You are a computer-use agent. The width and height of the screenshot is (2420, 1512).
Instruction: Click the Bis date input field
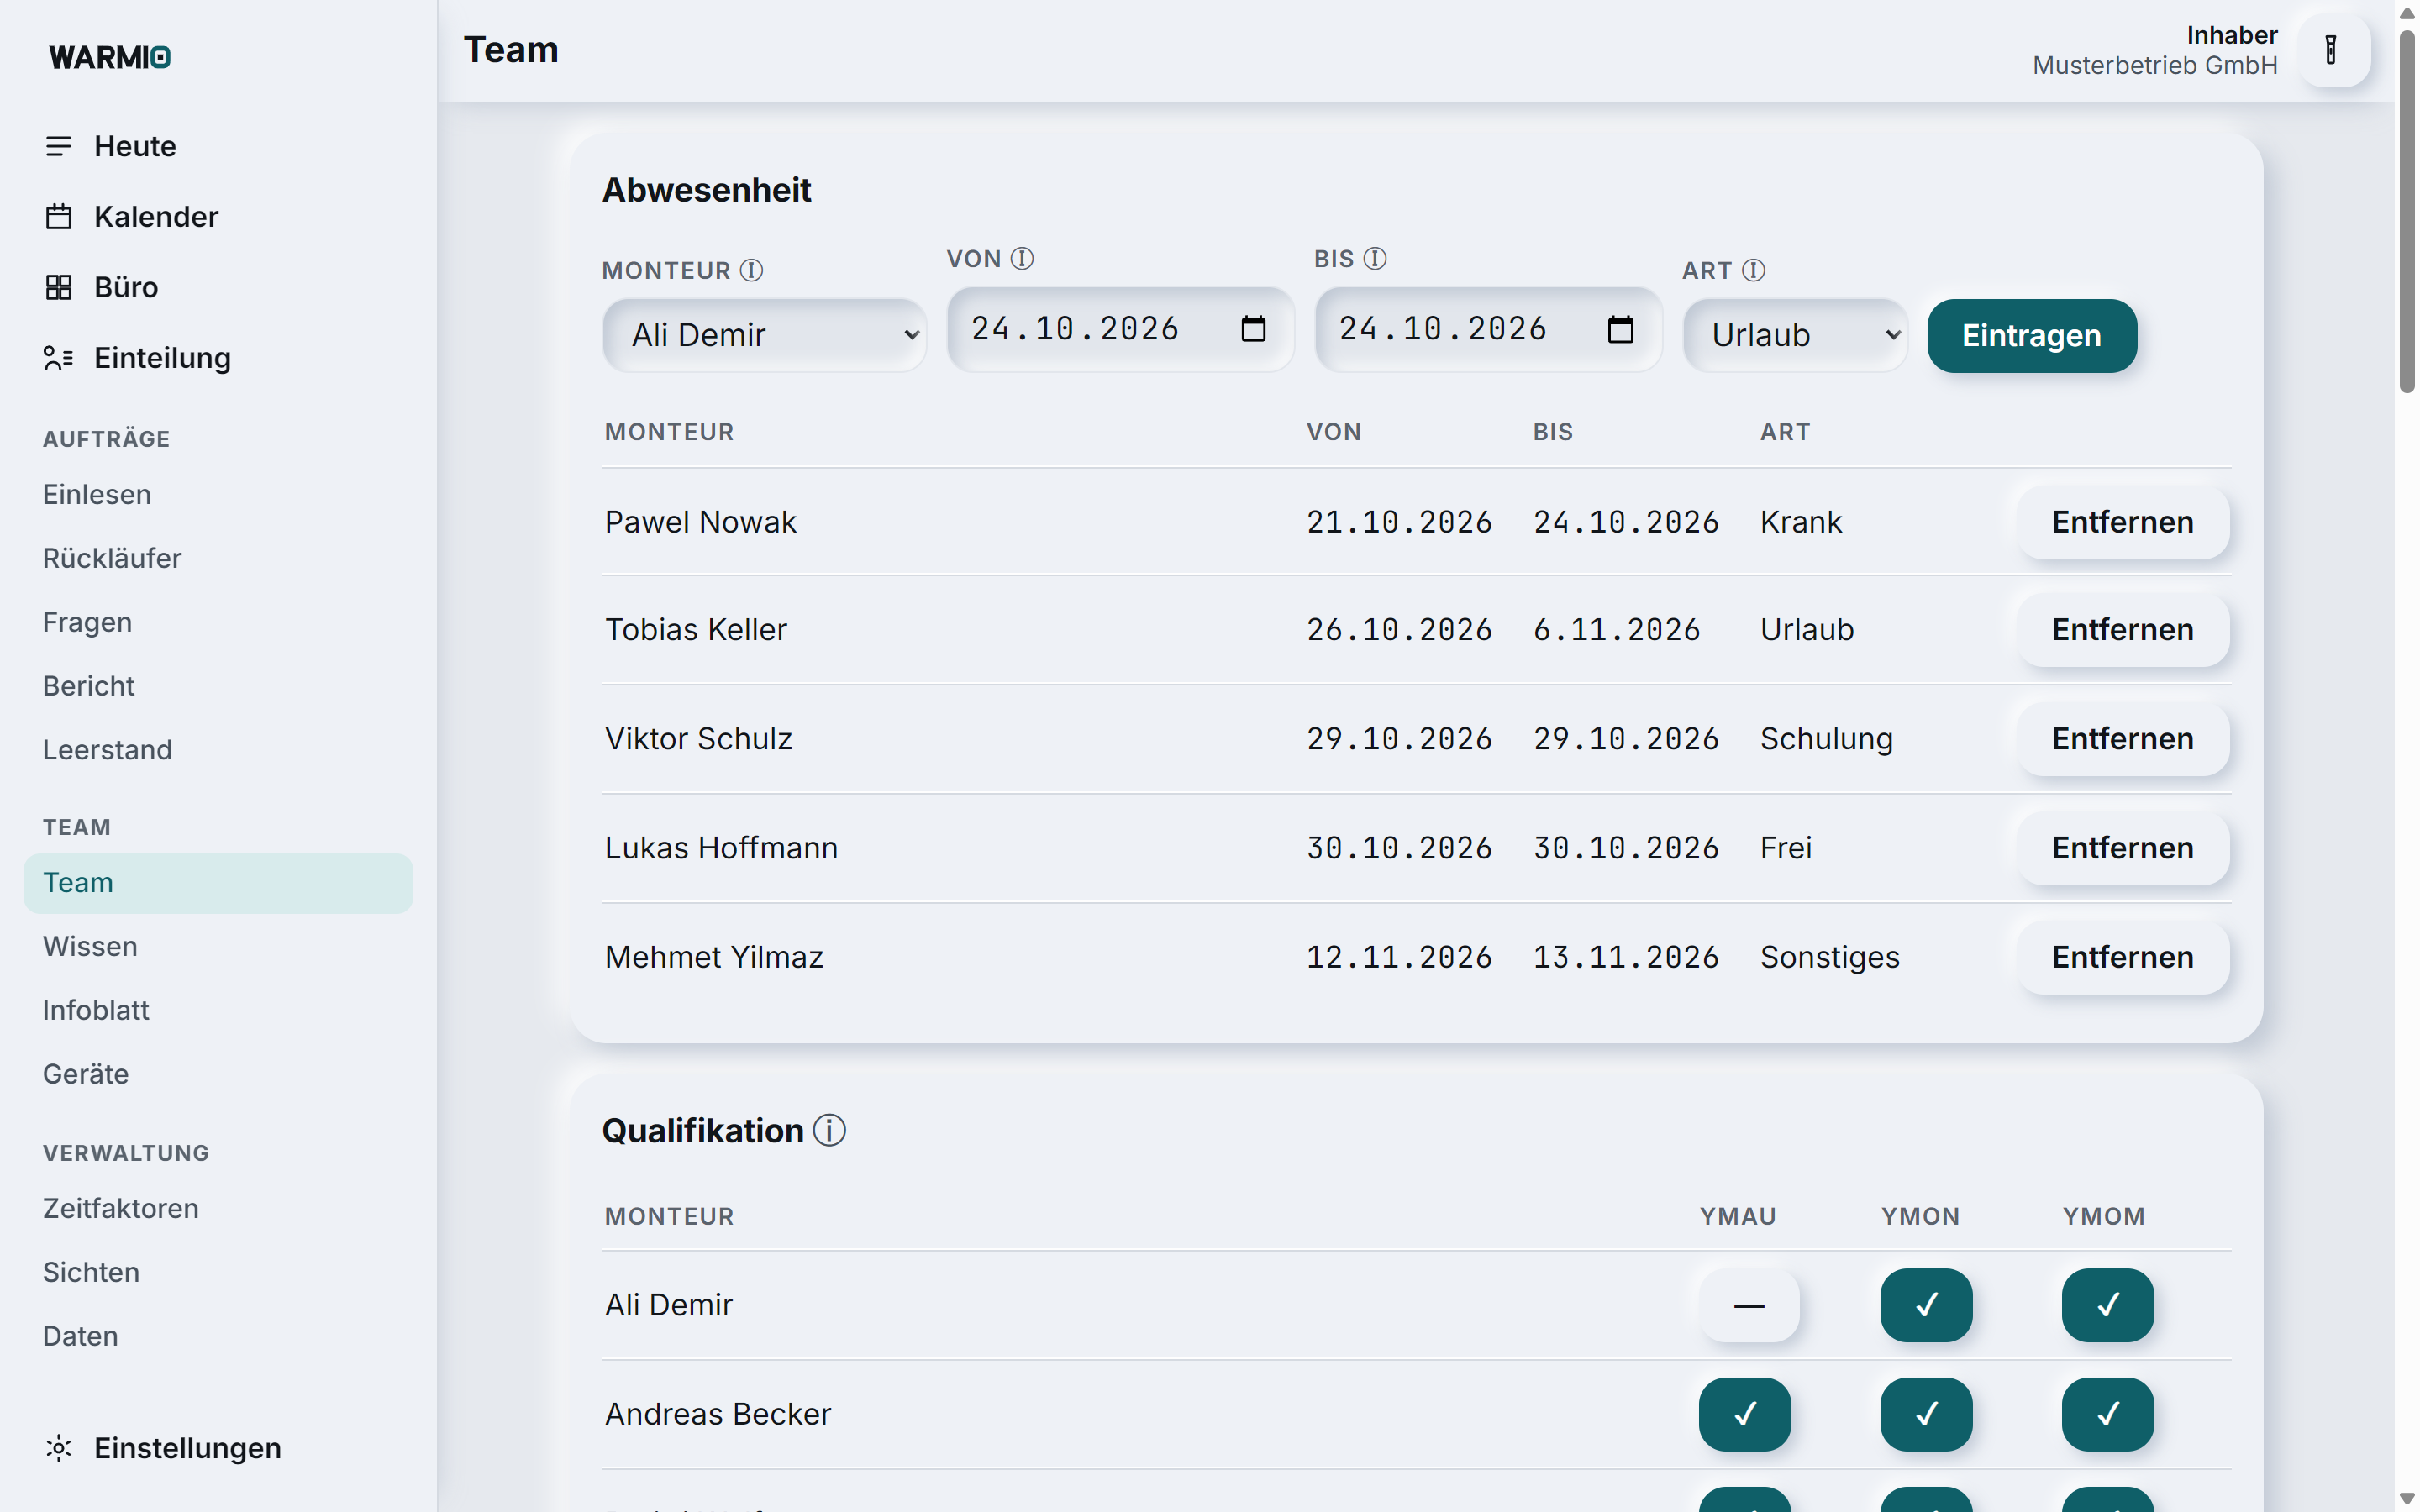click(x=1488, y=329)
